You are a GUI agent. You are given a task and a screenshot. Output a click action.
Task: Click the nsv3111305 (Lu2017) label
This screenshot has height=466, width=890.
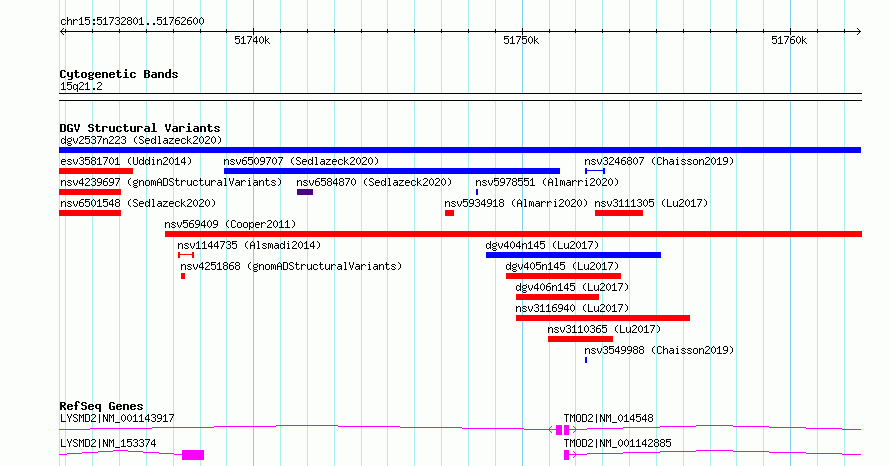(x=651, y=203)
